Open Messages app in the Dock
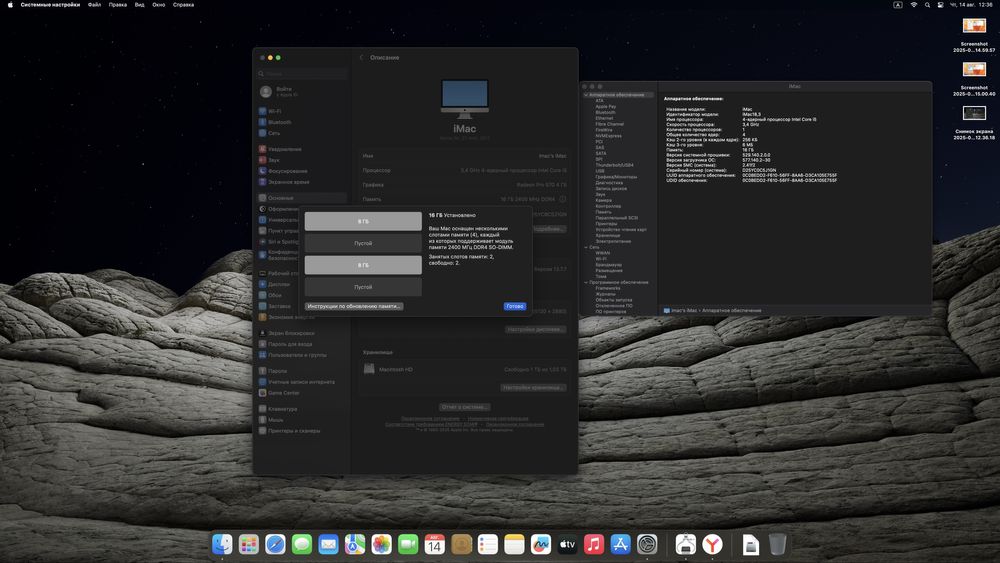 click(x=302, y=544)
